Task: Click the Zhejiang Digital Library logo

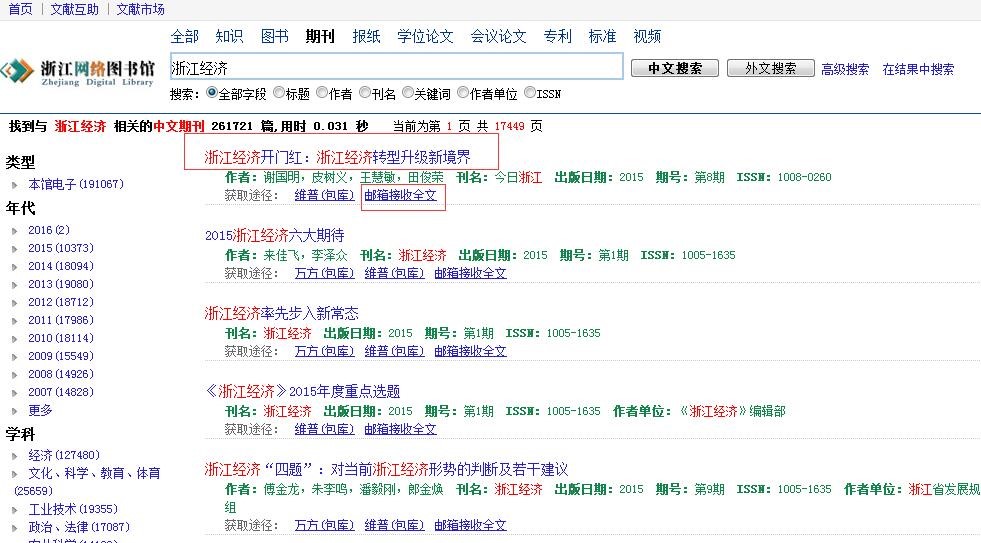Action: [78, 71]
